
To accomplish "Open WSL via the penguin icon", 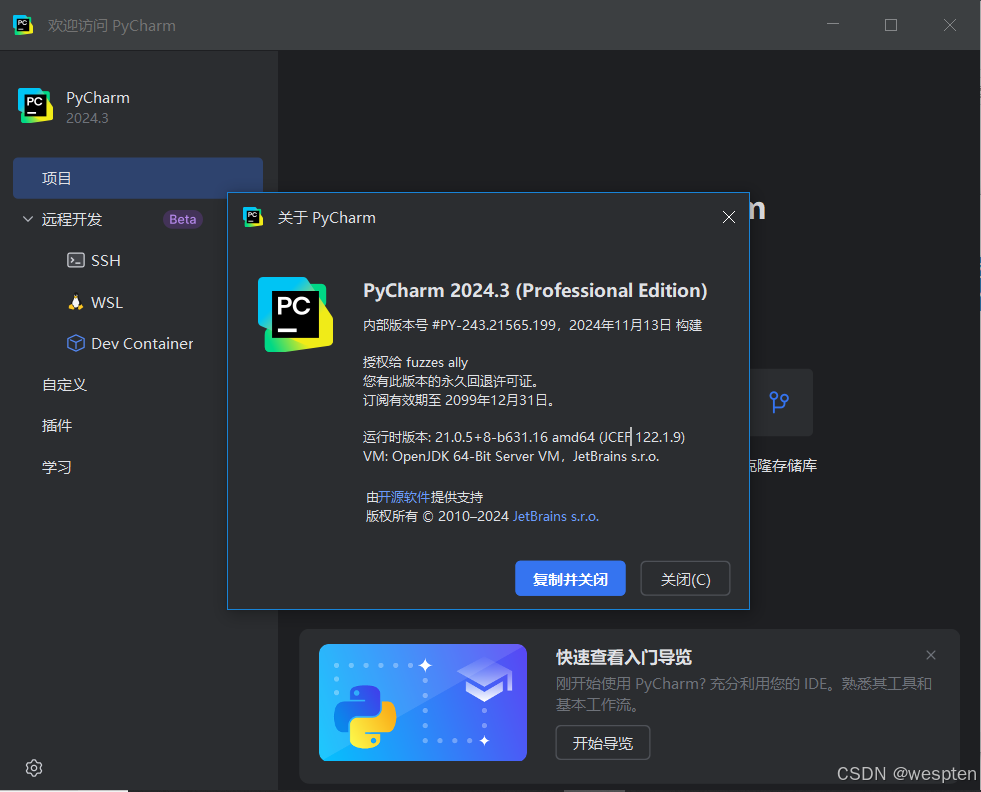I will point(75,301).
